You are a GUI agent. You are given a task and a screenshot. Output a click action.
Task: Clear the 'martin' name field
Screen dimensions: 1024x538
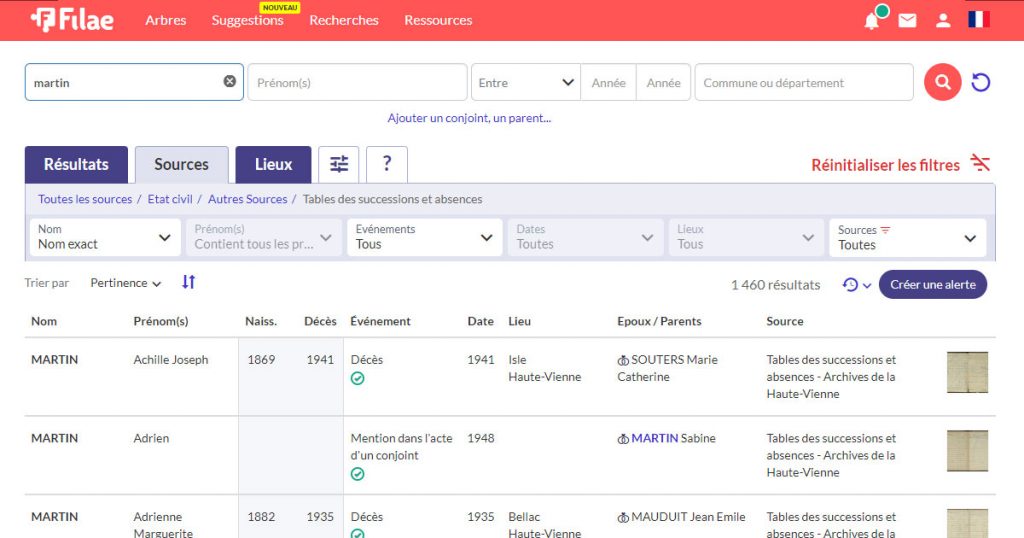[230, 82]
